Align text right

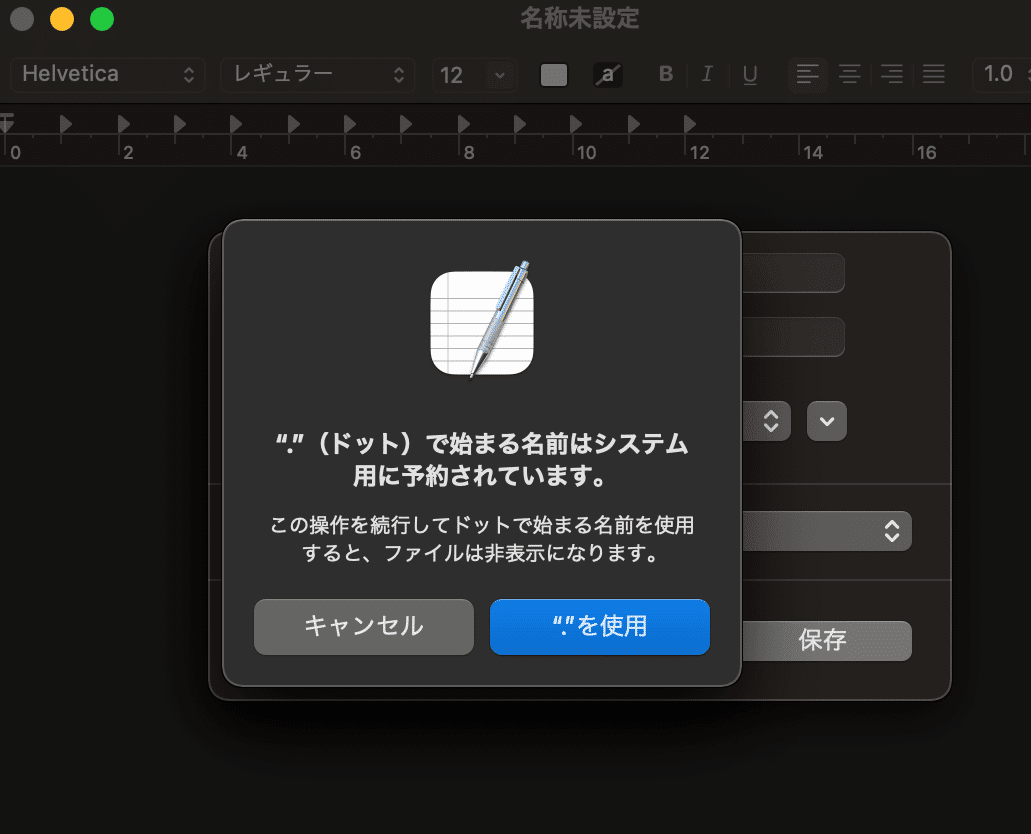pos(892,74)
